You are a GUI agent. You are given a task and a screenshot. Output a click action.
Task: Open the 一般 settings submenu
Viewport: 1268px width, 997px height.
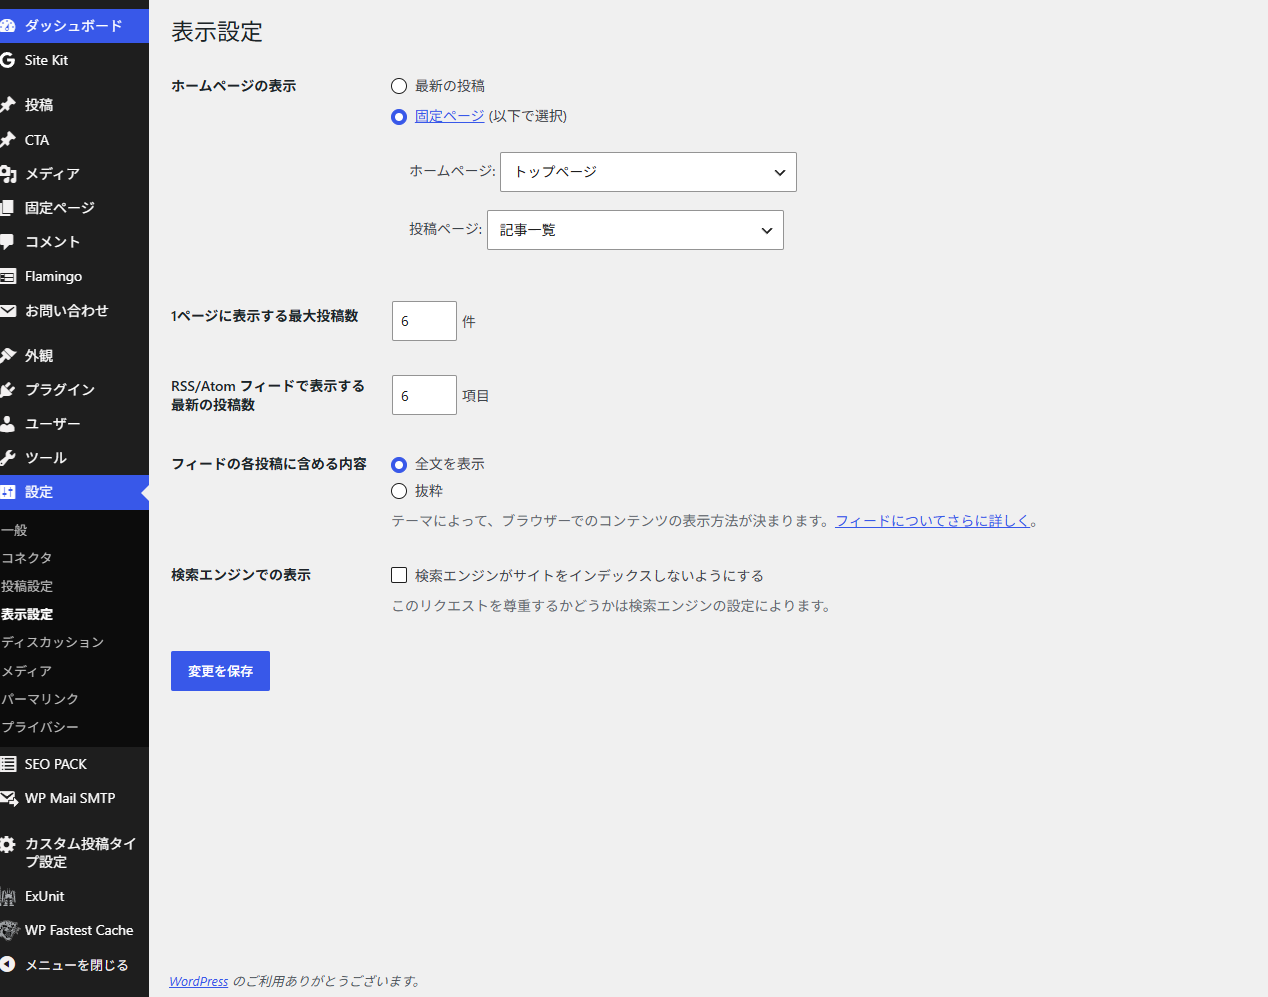14,530
